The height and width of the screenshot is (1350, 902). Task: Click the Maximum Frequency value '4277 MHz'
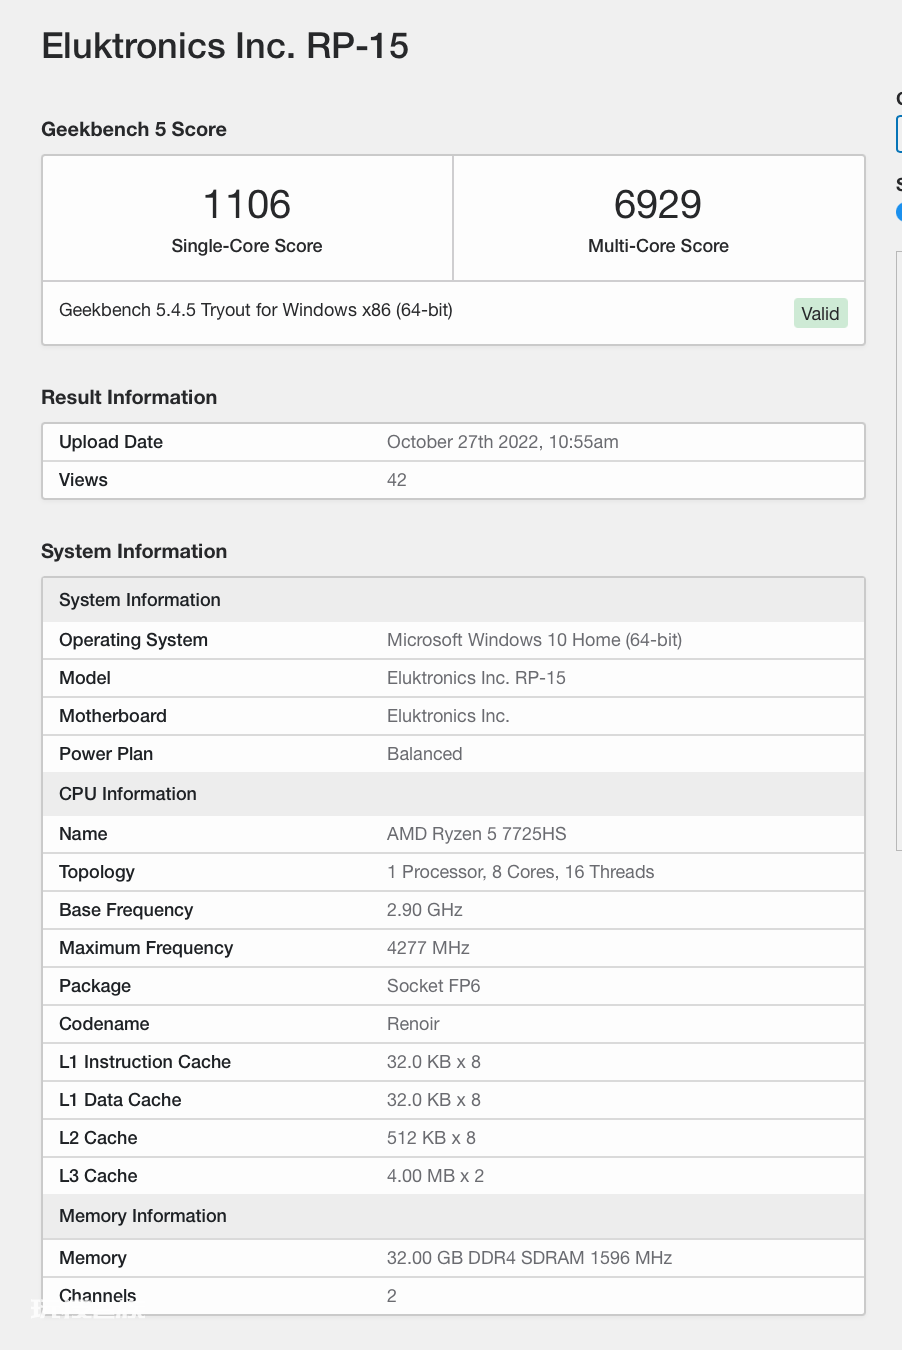(x=428, y=948)
